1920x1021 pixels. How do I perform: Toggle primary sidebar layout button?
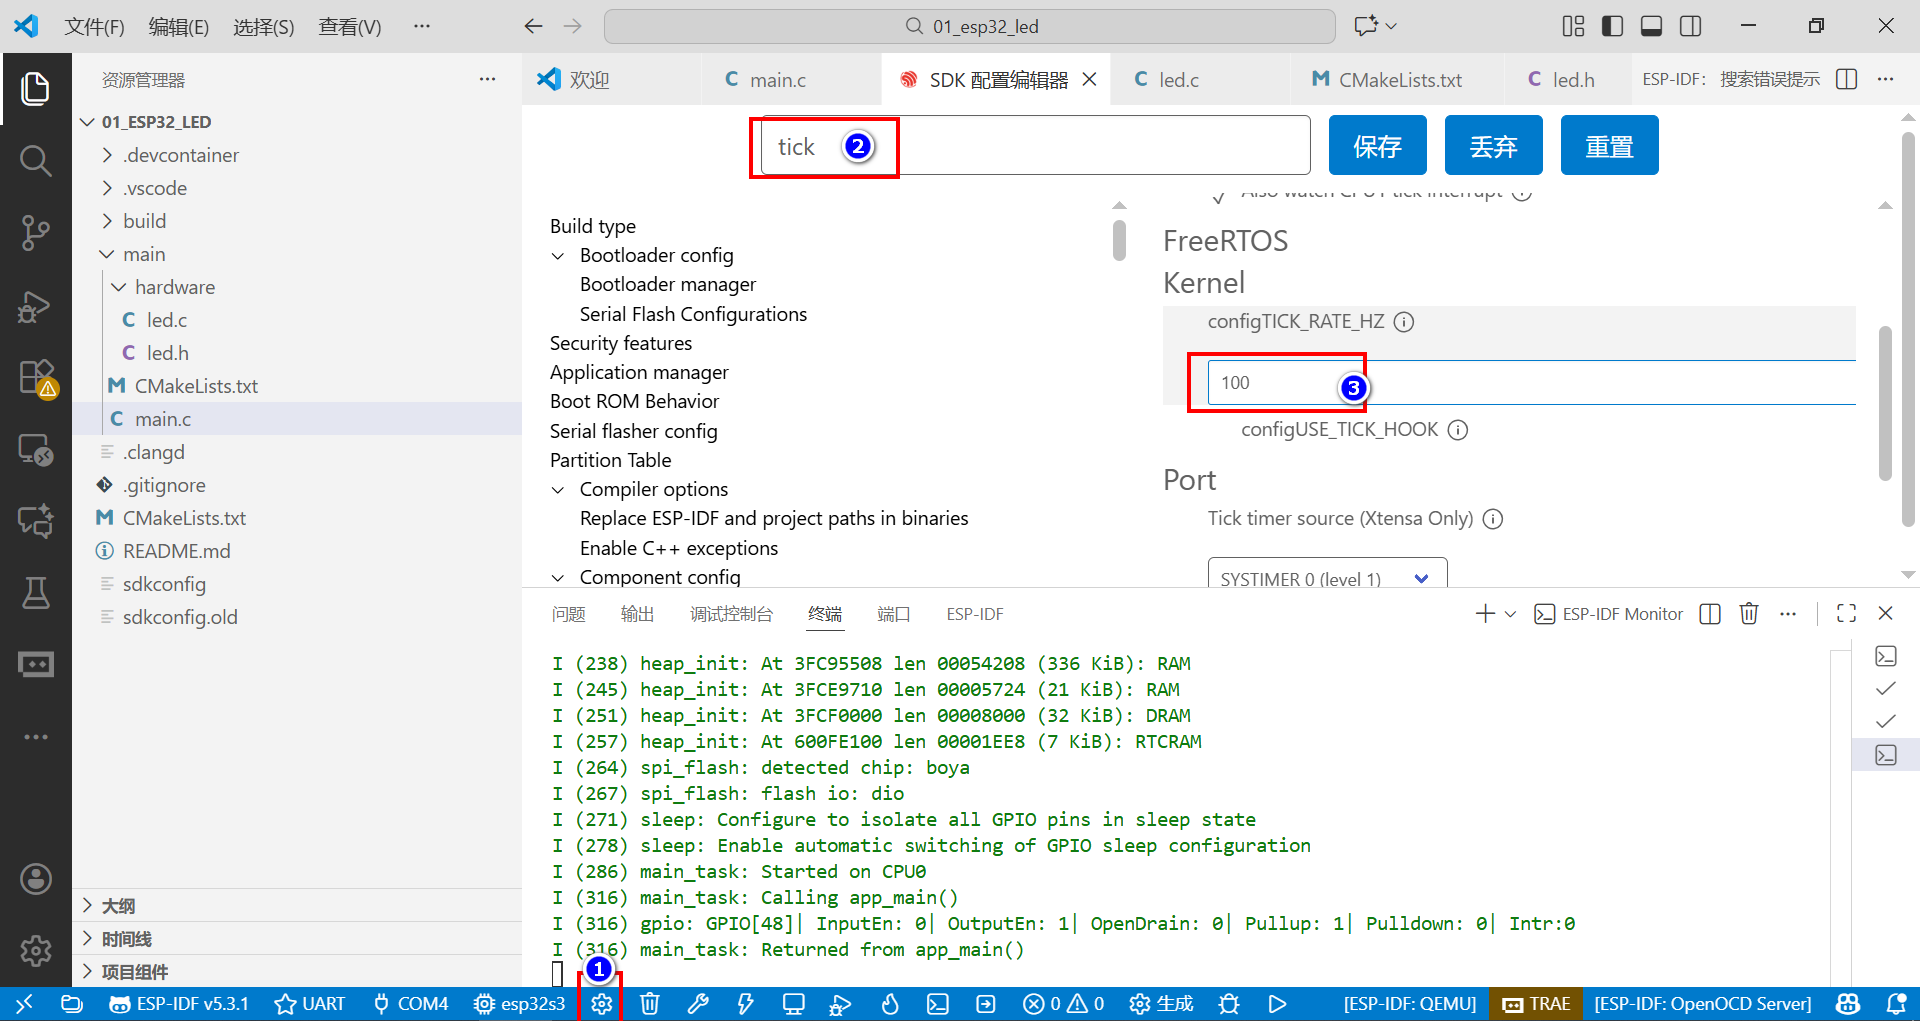pos(1612,26)
